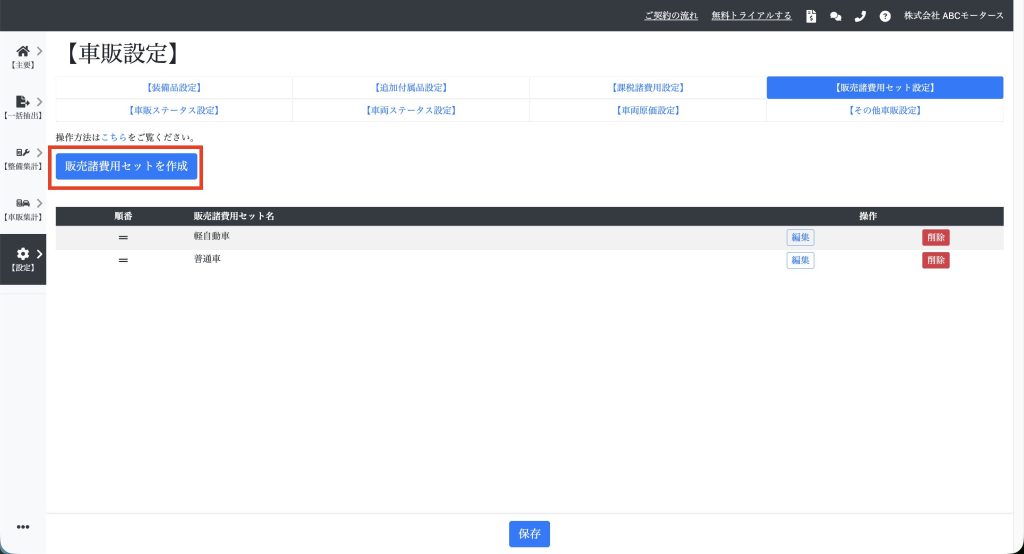Click the 【設定】 gear icon in sidebar
The height and width of the screenshot is (554, 1024).
tap(22, 257)
